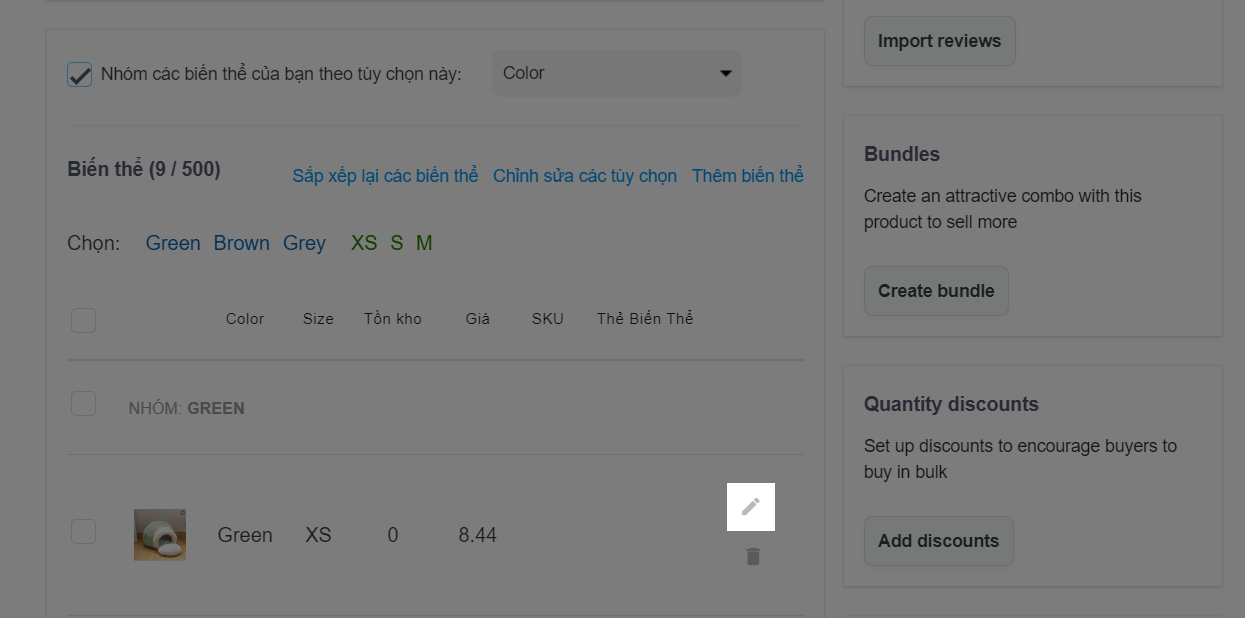The image size is (1245, 618).
Task: Select all S size variants
Action: 397,243
